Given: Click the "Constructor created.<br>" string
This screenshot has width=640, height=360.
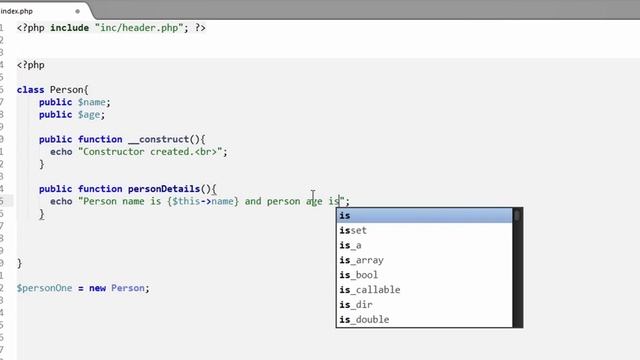Looking at the screenshot, I should click(x=150, y=152).
